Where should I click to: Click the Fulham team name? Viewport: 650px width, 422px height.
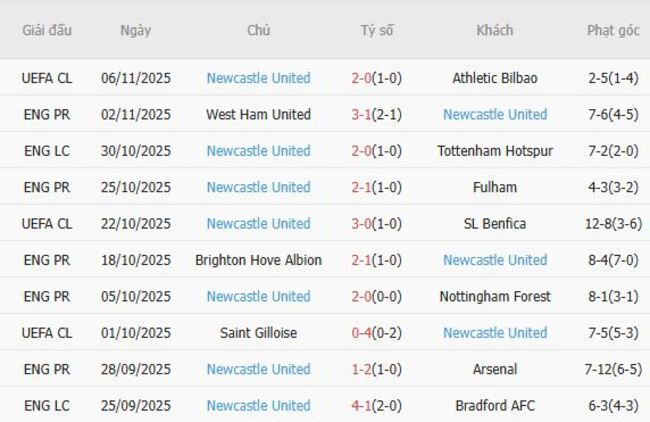[x=494, y=187]
